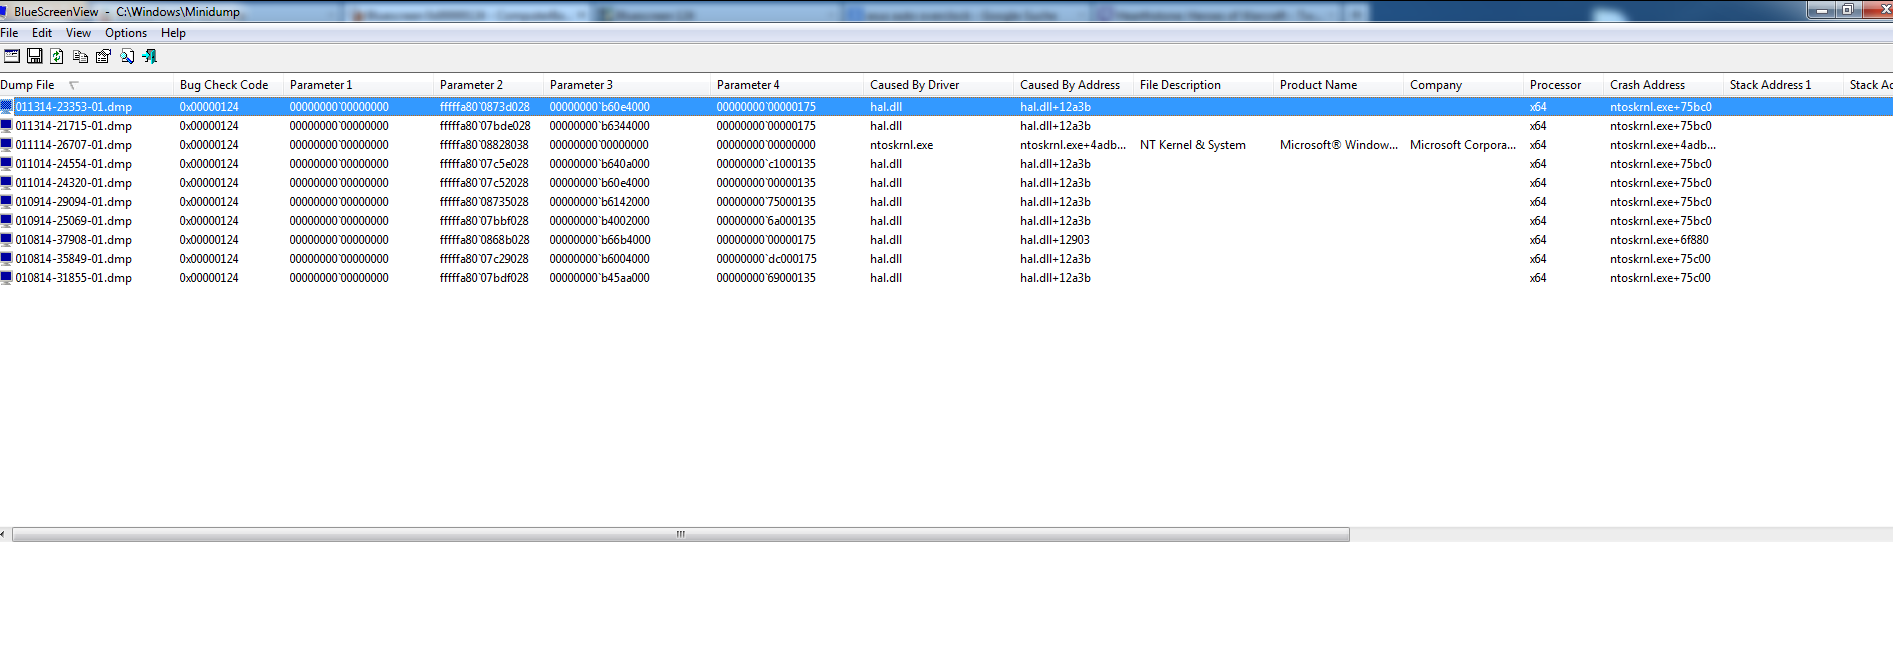This screenshot has width=1893, height=648.
Task: Select dump file 010814-35849-01.dmp
Action: [x=73, y=259]
